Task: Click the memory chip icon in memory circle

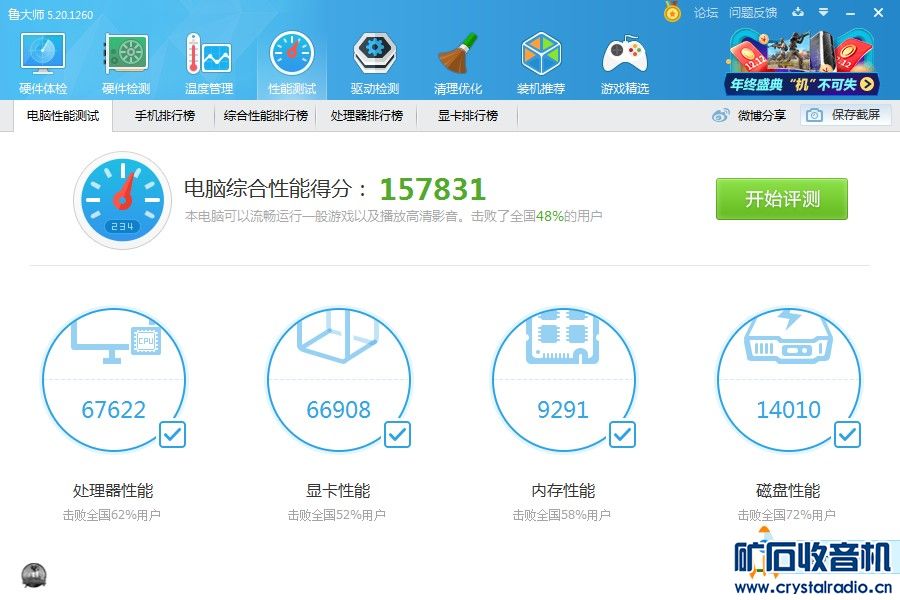Action: pyautogui.click(x=562, y=337)
